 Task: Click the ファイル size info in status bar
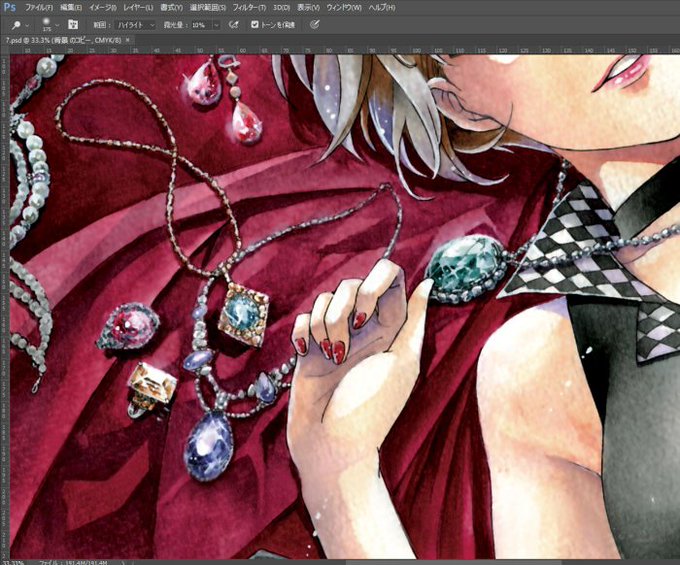[73, 562]
